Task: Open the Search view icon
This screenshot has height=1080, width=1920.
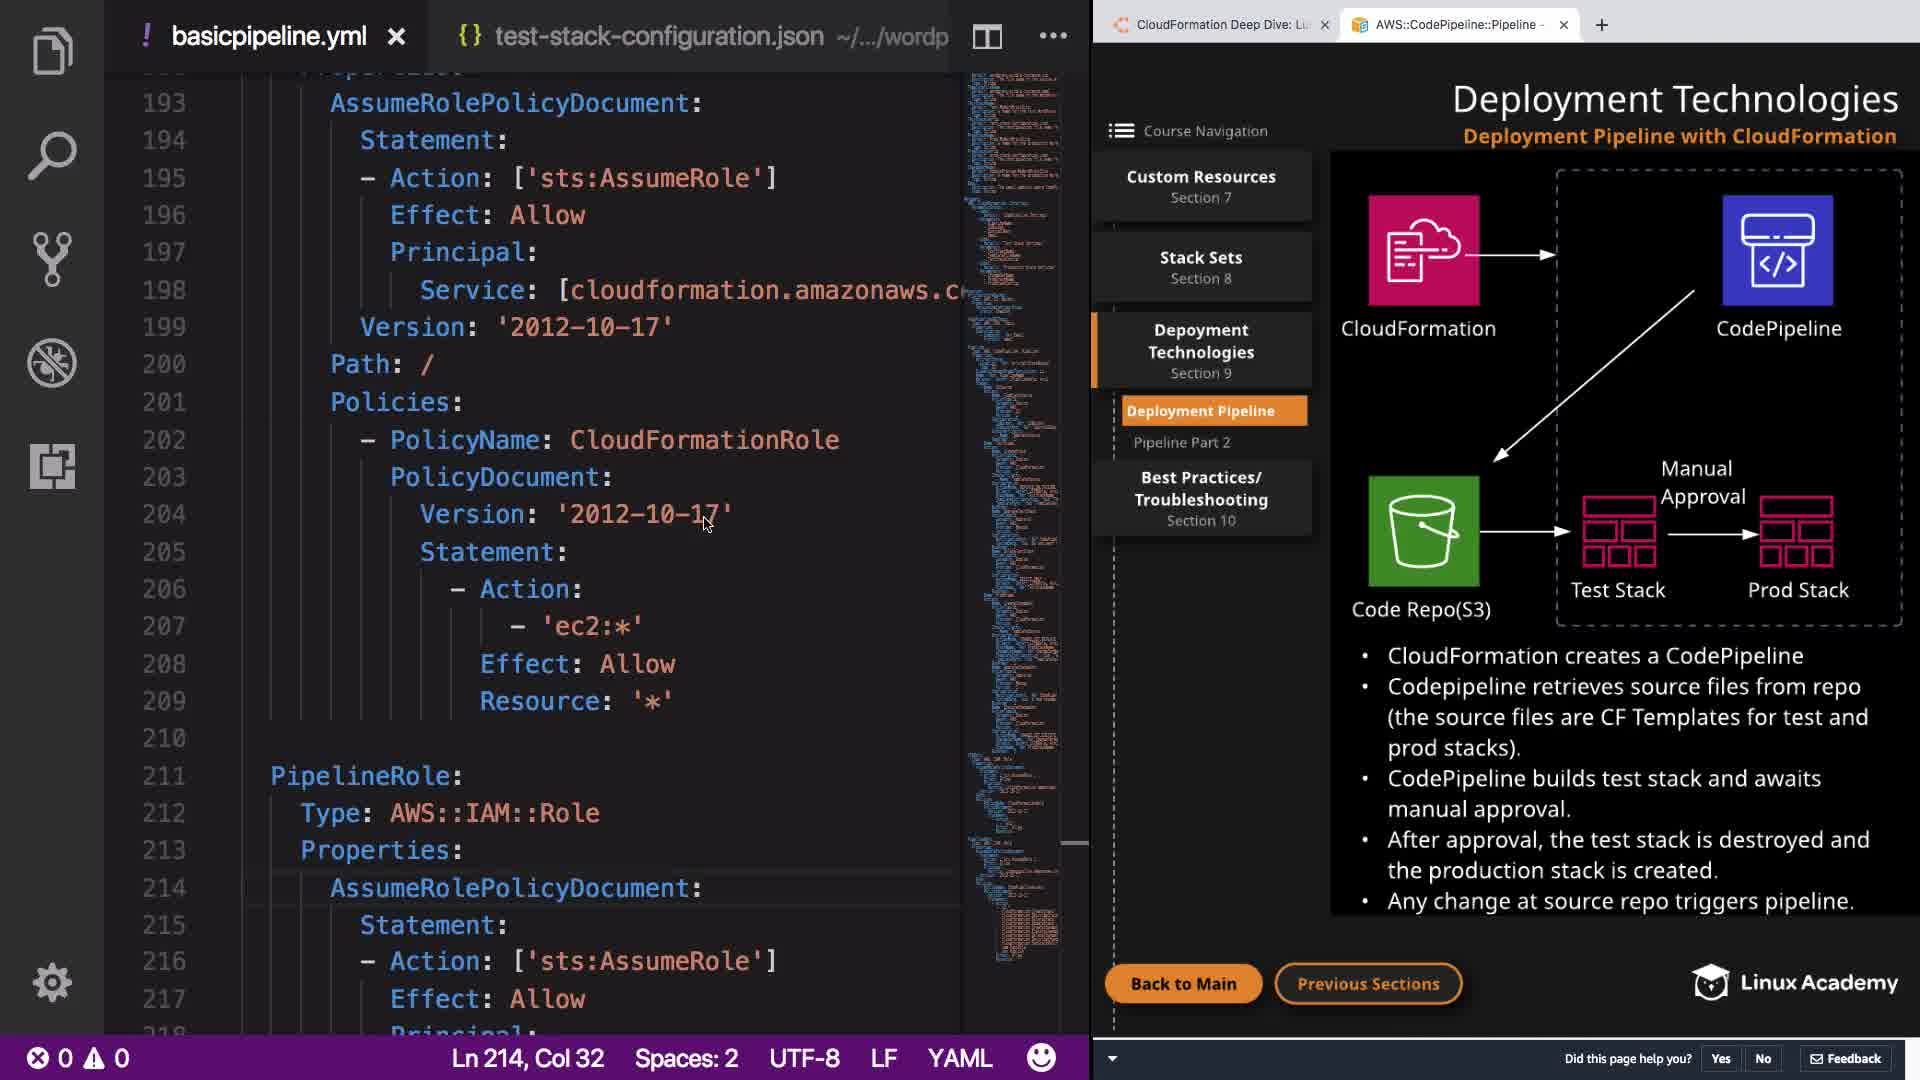Action: pos(52,155)
